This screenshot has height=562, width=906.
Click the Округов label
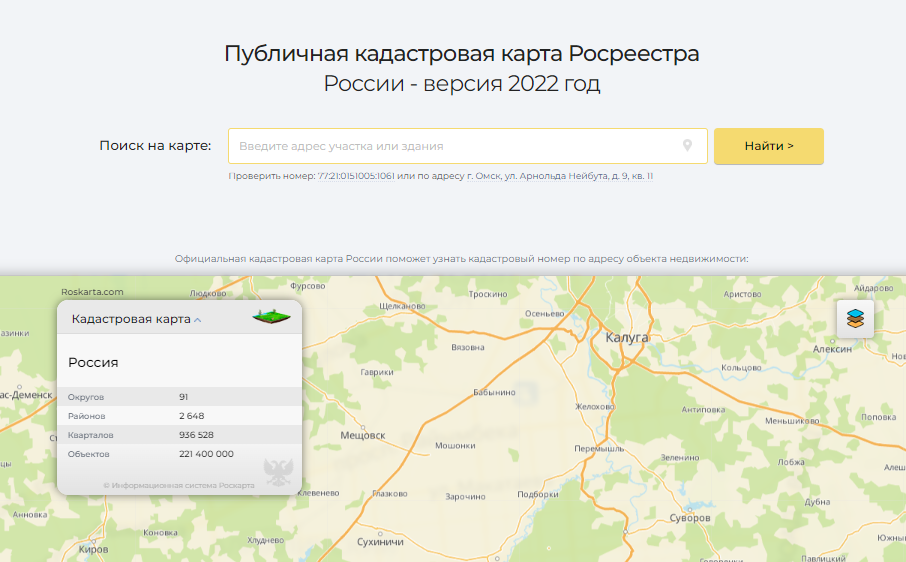coord(86,397)
